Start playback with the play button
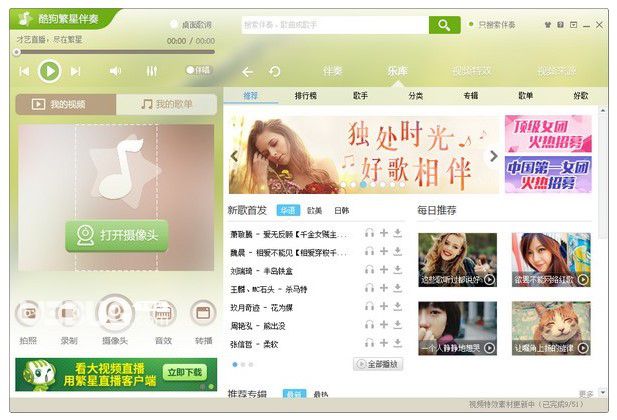This screenshot has height=420, width=617. tap(50, 71)
